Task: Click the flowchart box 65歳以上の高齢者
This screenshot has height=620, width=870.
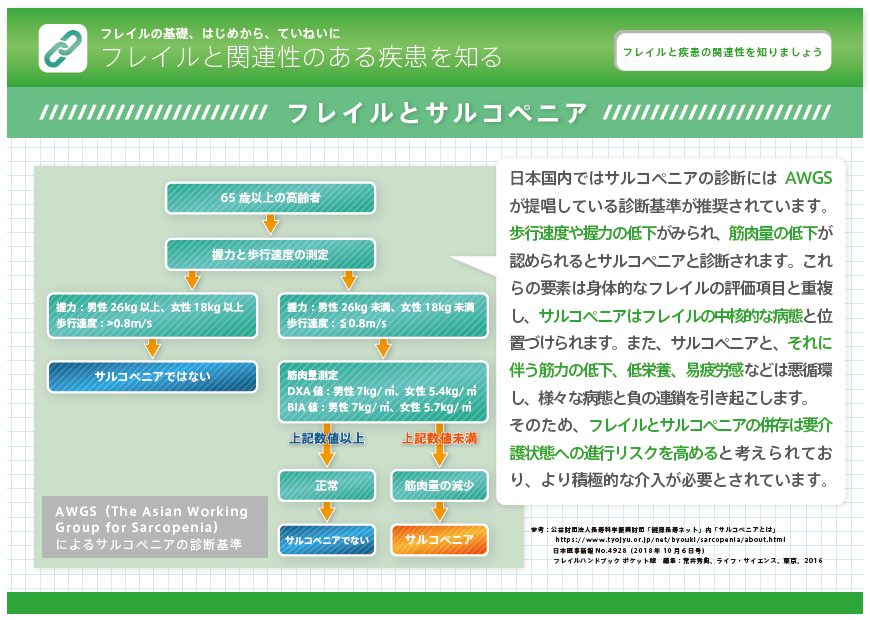Action: pyautogui.click(x=270, y=198)
